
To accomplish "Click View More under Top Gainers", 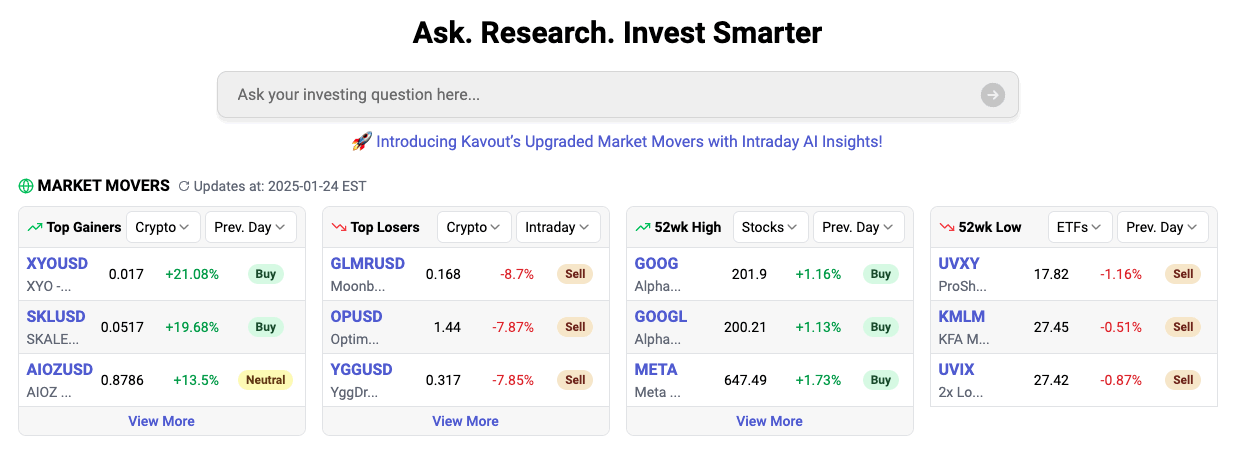I will [161, 421].
